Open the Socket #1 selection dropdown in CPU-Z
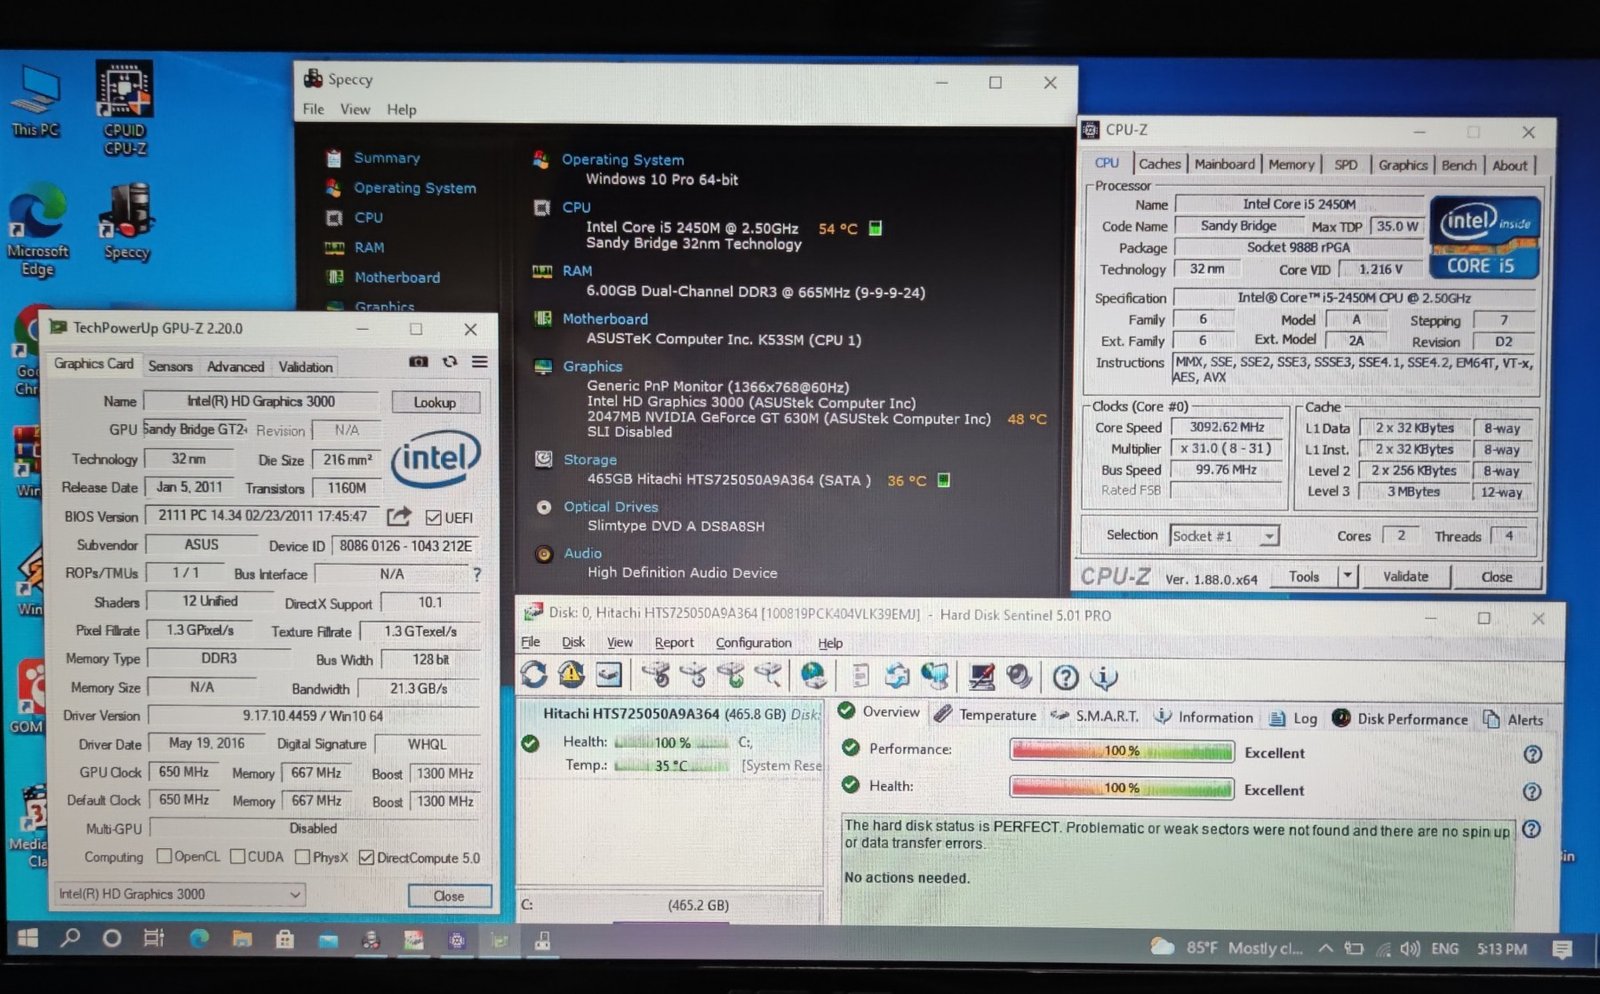This screenshot has width=1600, height=994. [x=1224, y=536]
